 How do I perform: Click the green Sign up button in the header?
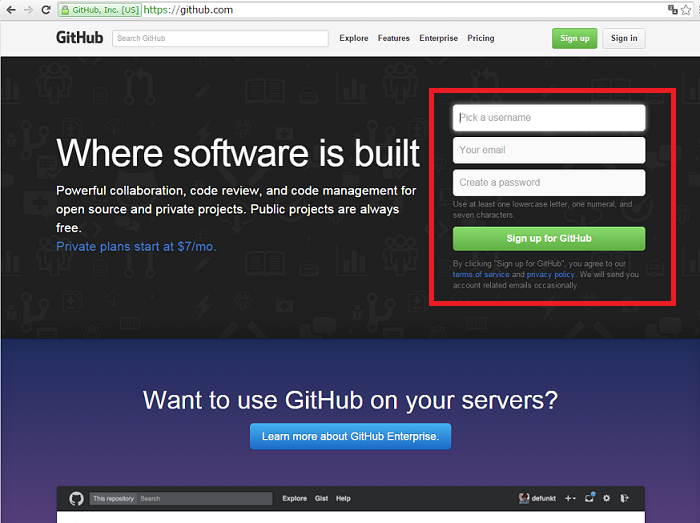click(x=574, y=38)
